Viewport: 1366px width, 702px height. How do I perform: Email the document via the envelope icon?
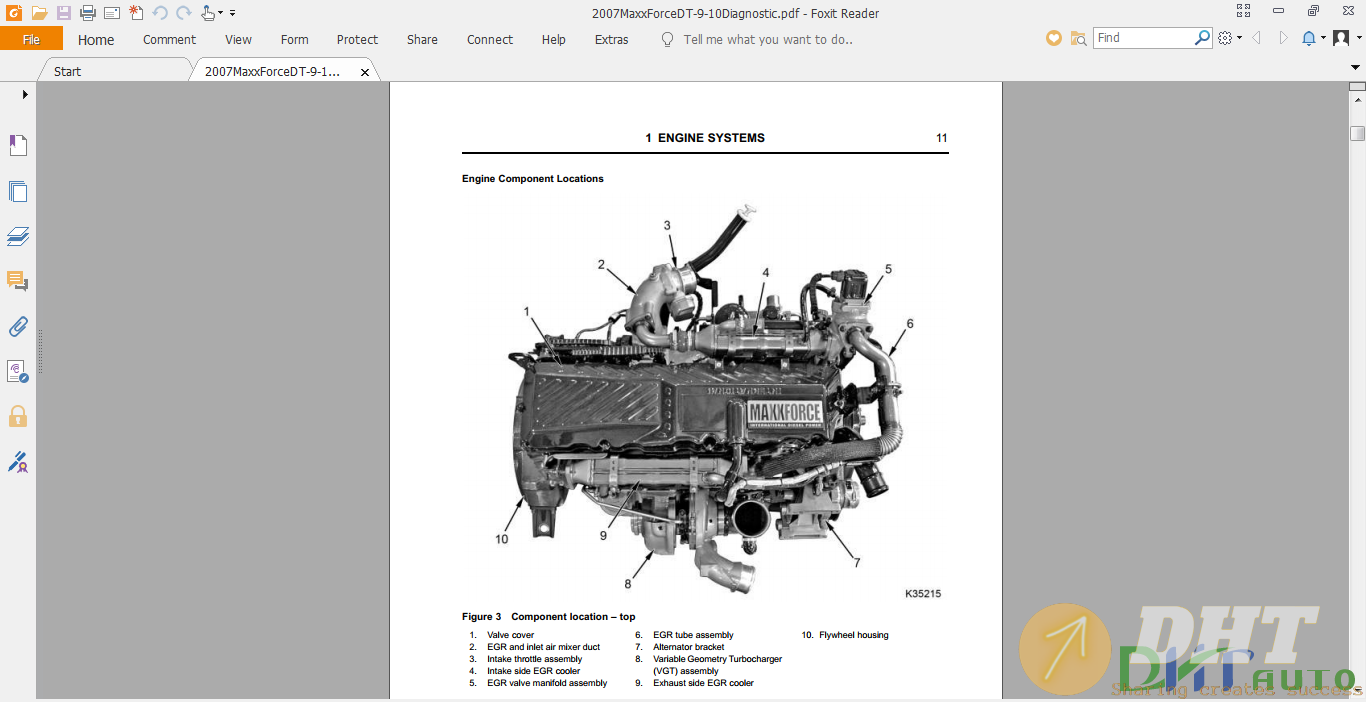pyautogui.click(x=112, y=13)
